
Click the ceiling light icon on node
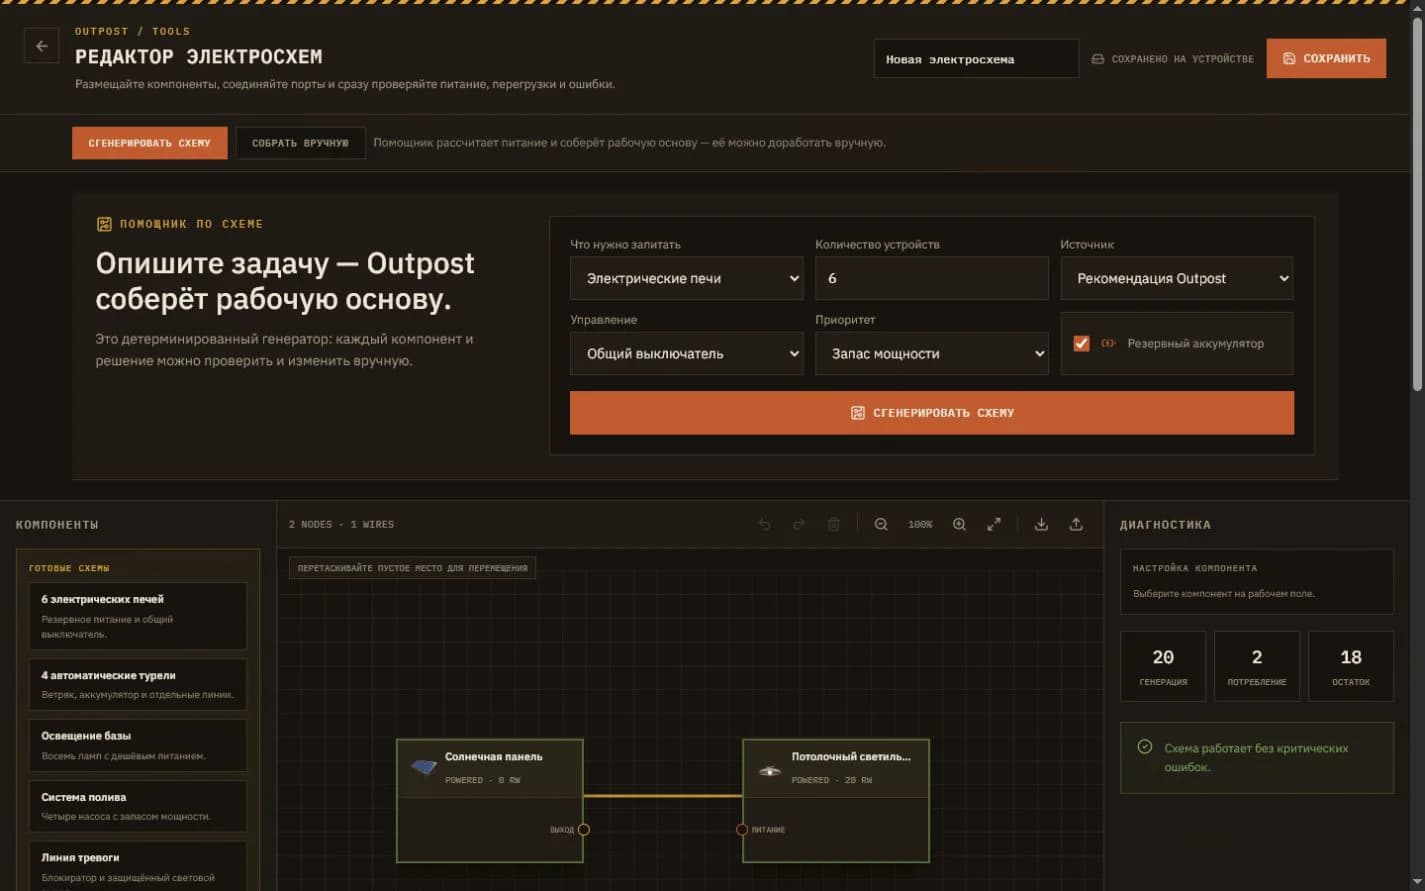point(769,770)
